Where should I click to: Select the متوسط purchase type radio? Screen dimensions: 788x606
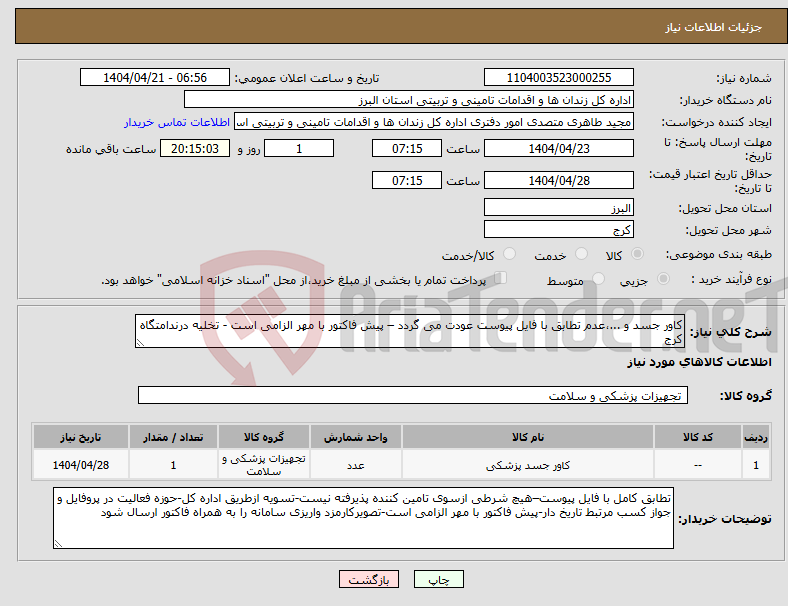click(599, 278)
